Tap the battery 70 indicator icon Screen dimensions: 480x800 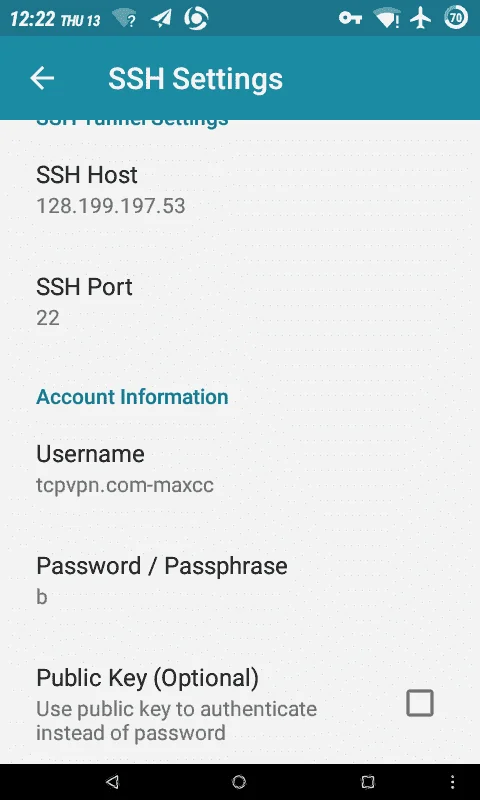tap(456, 18)
